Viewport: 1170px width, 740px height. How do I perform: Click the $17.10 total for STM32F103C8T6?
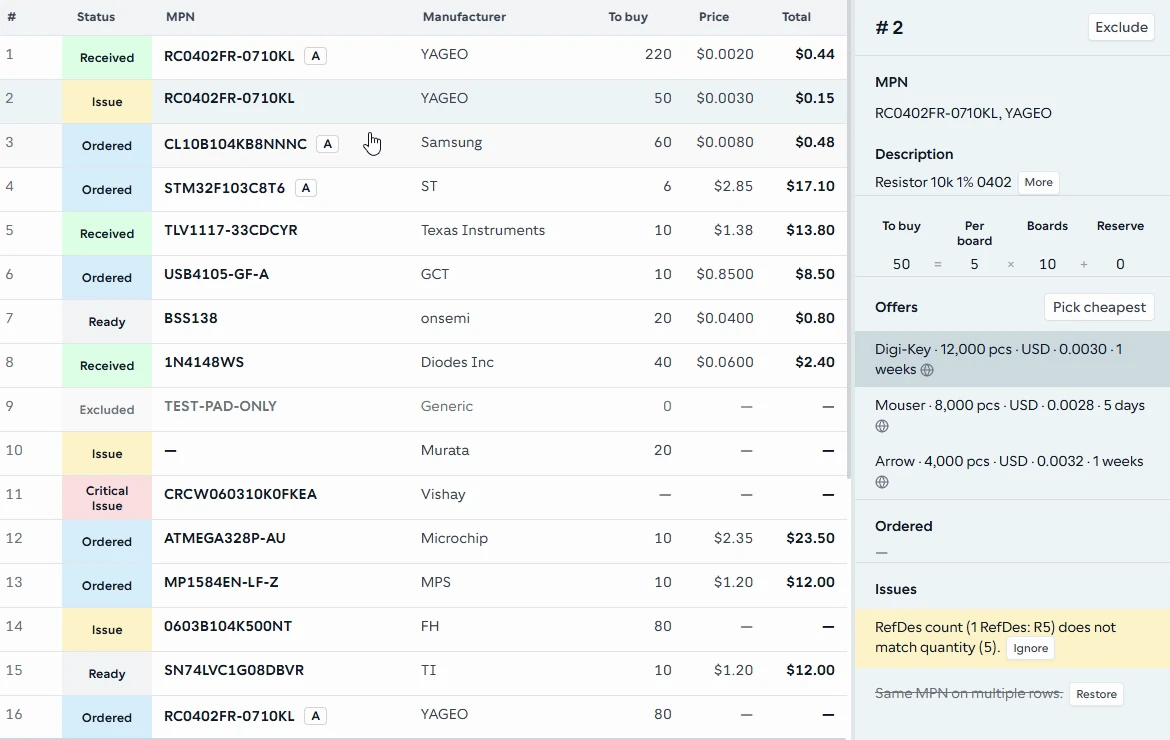810,186
